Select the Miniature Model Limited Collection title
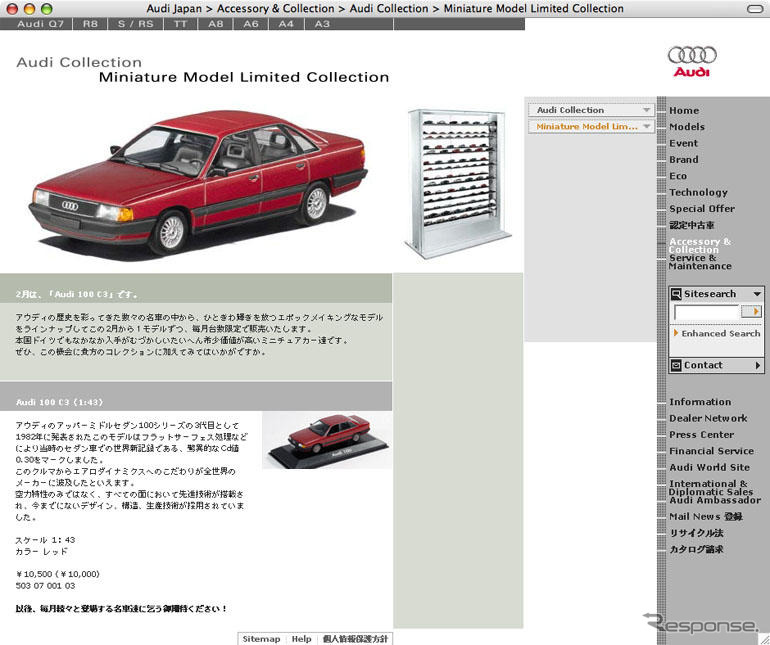This screenshot has height=645, width=770. pos(244,78)
